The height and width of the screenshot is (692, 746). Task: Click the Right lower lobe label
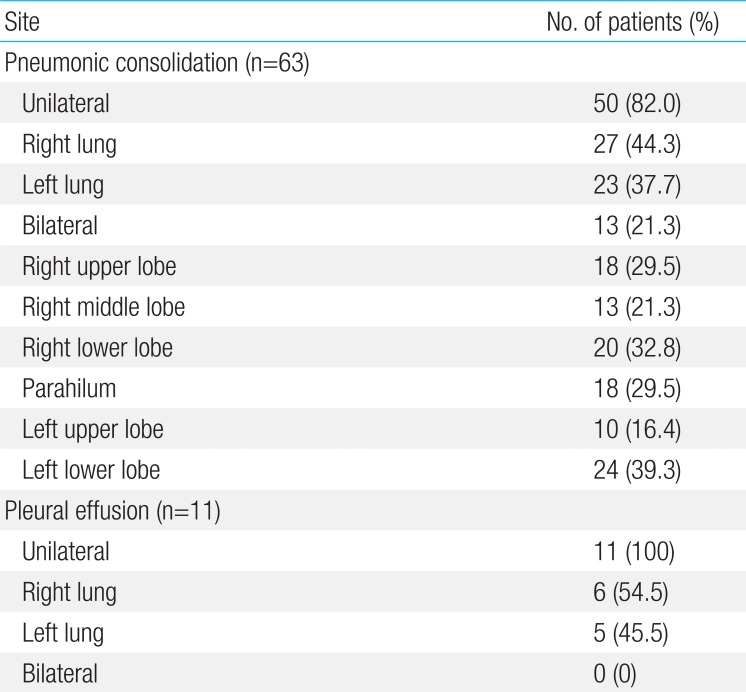click(97, 348)
